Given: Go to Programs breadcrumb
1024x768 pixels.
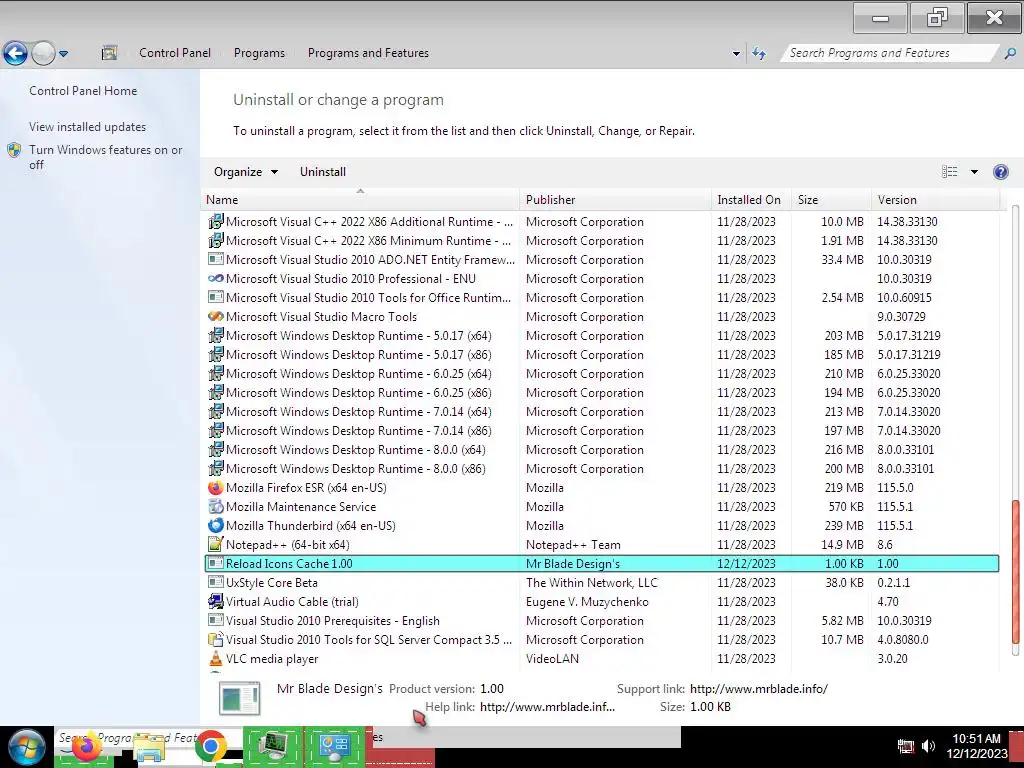Looking at the screenshot, I should click(x=259, y=53).
